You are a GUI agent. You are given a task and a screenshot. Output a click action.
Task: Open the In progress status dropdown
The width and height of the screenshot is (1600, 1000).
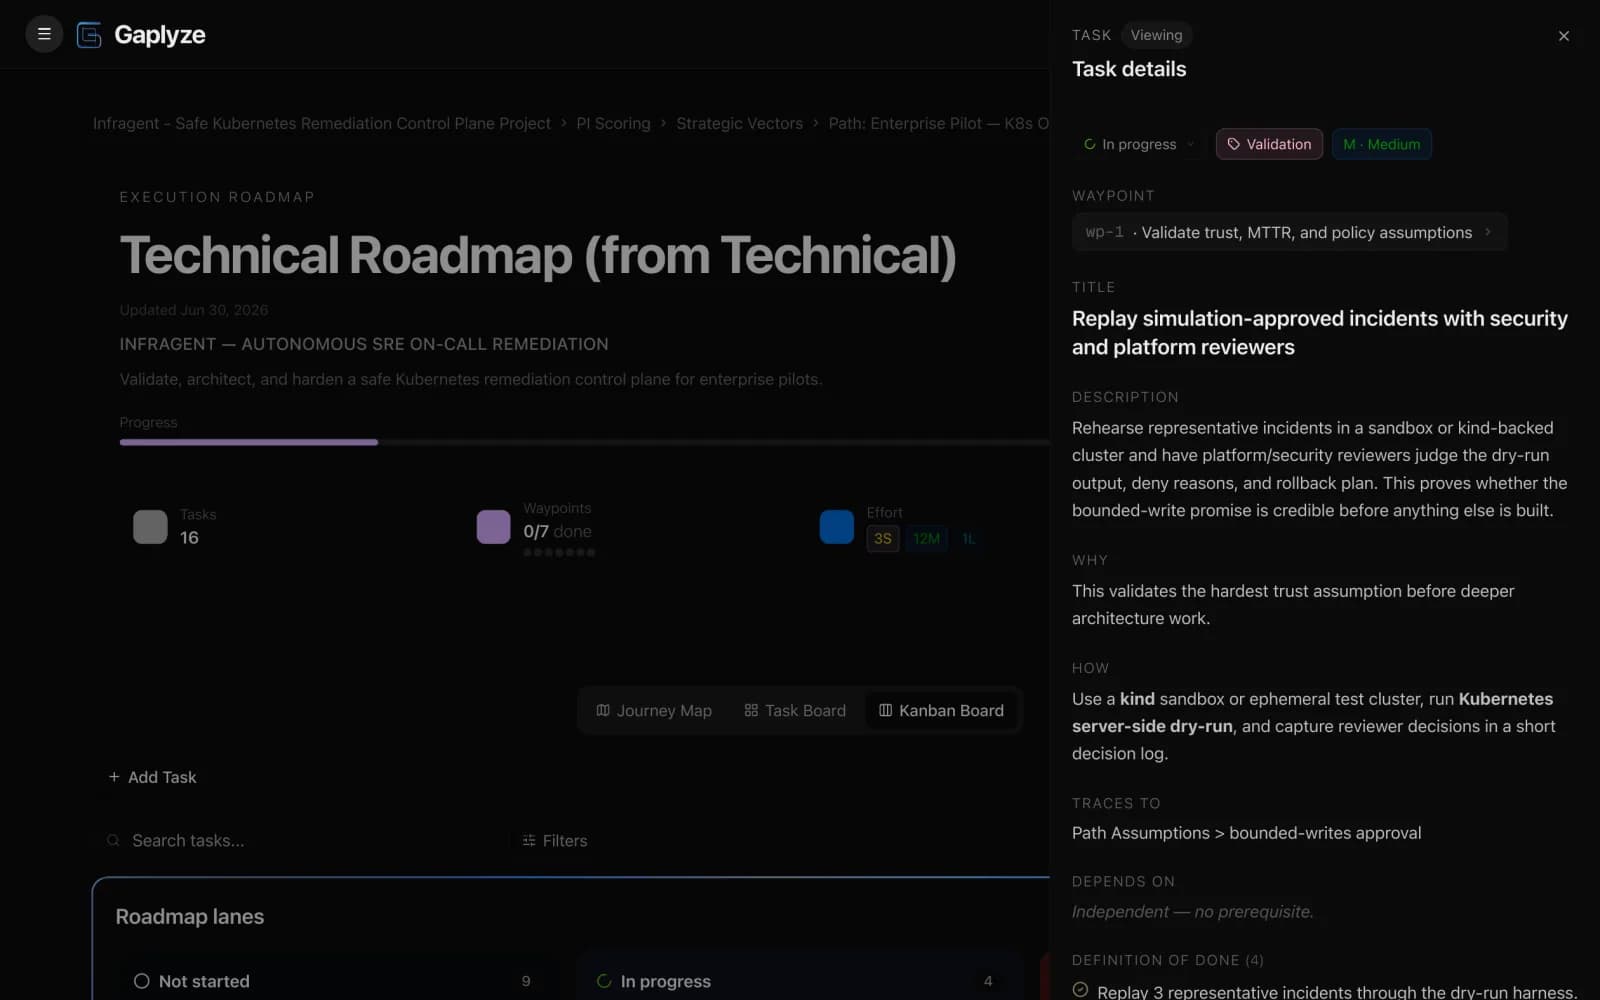(1139, 144)
